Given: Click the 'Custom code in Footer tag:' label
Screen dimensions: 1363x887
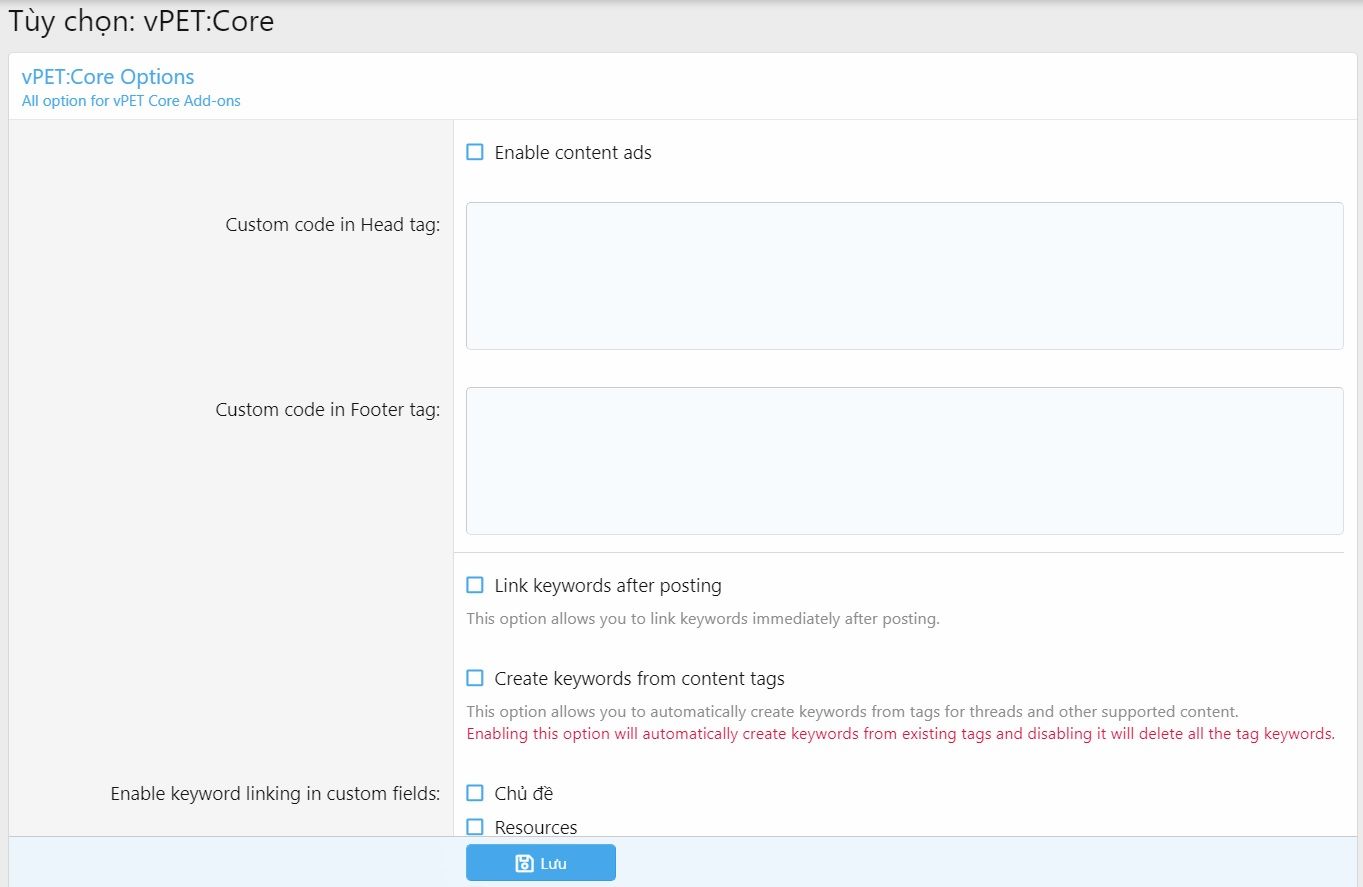Looking at the screenshot, I should point(327,410).
